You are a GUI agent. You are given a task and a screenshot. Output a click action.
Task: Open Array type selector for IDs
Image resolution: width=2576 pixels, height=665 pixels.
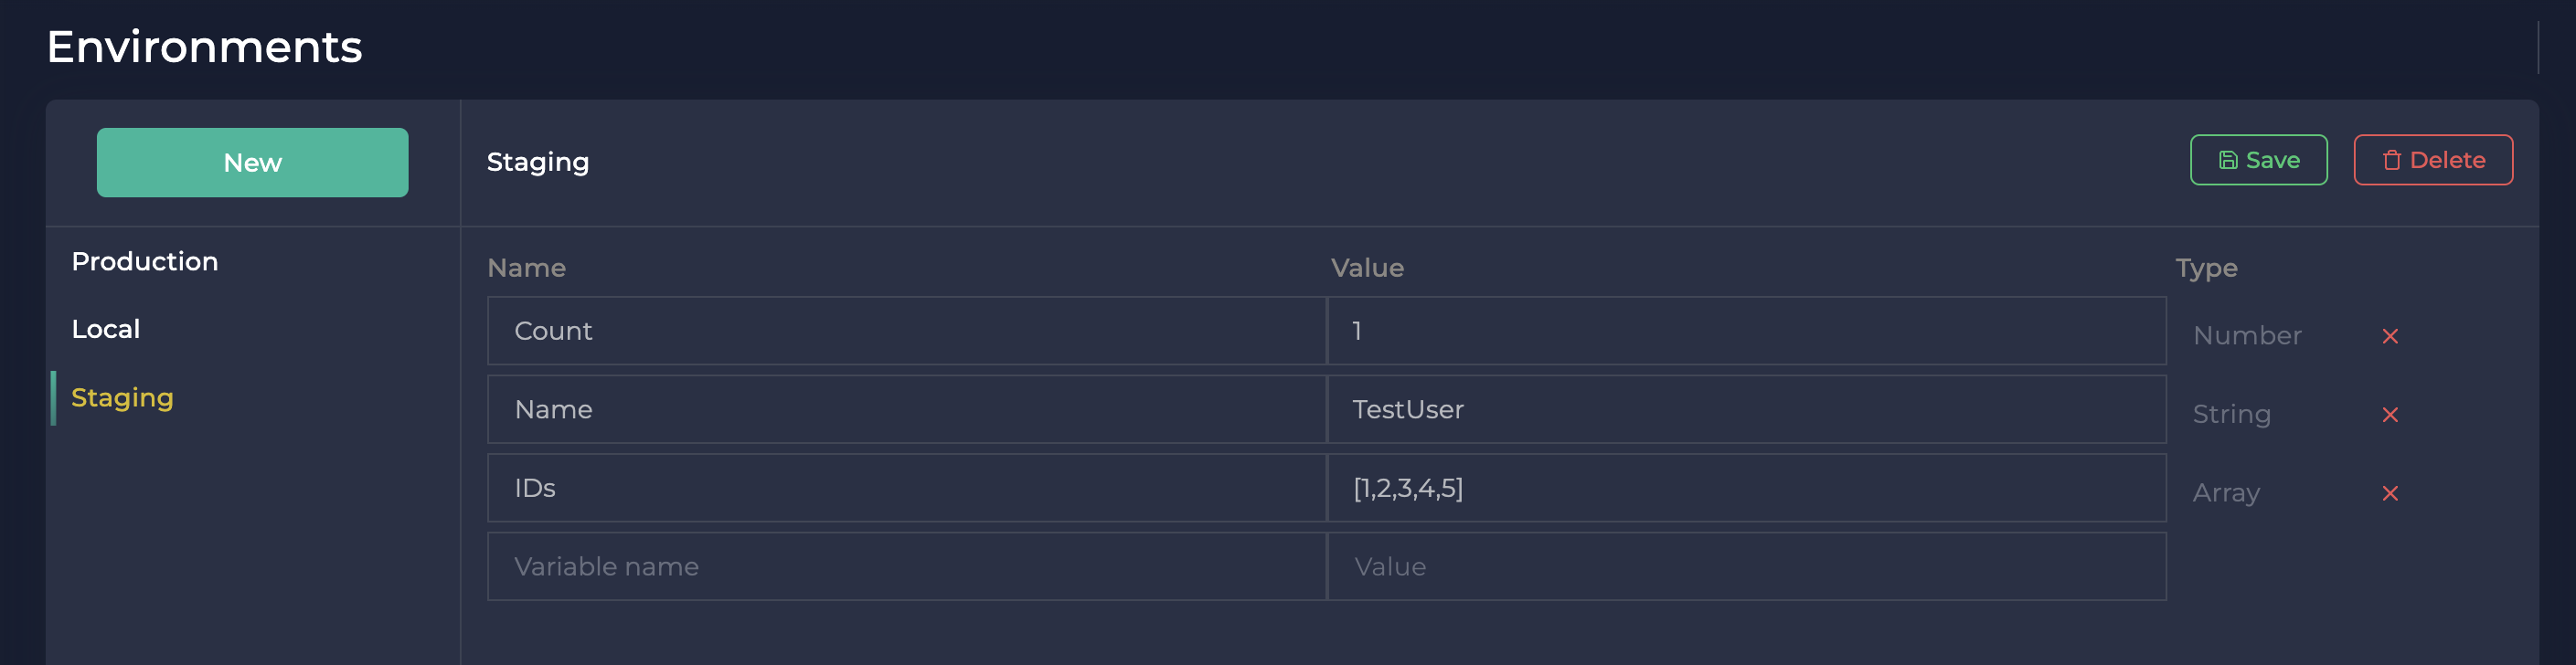tap(2226, 493)
